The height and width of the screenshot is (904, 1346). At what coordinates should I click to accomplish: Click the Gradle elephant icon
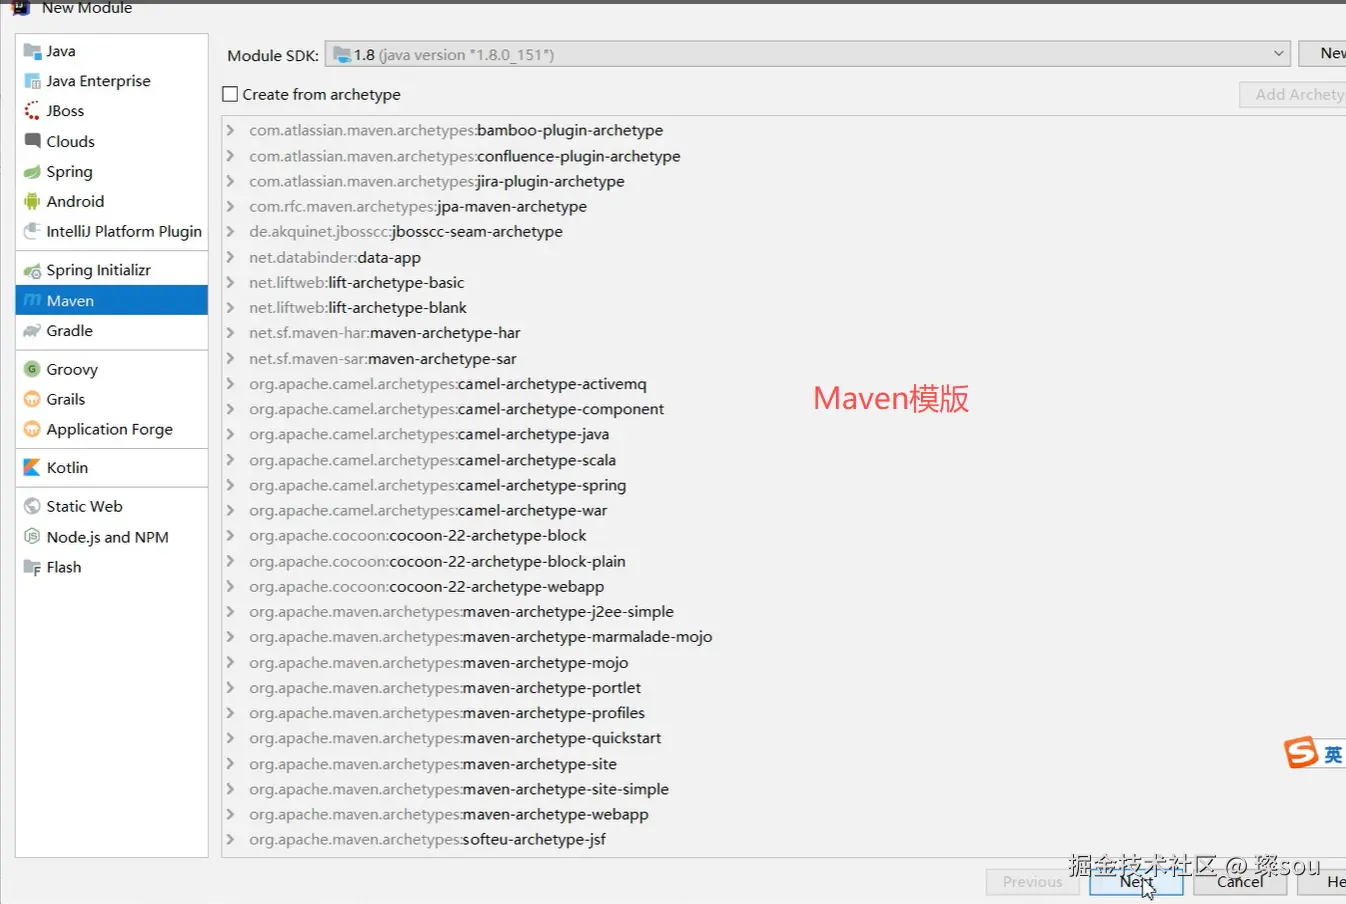pyautogui.click(x=32, y=330)
